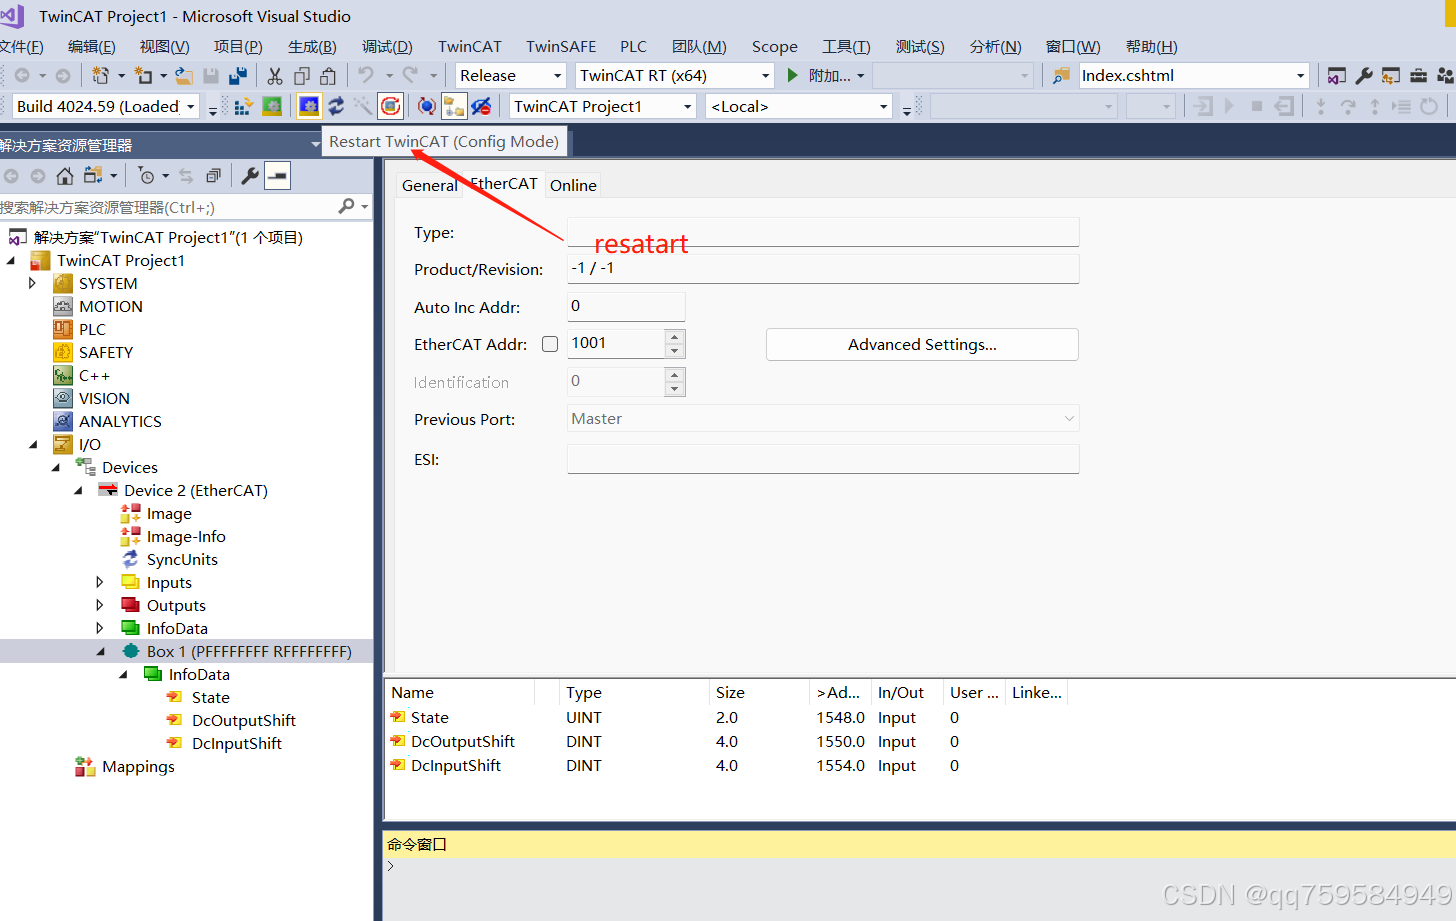Click the Solution Explorer search box

coord(168,206)
